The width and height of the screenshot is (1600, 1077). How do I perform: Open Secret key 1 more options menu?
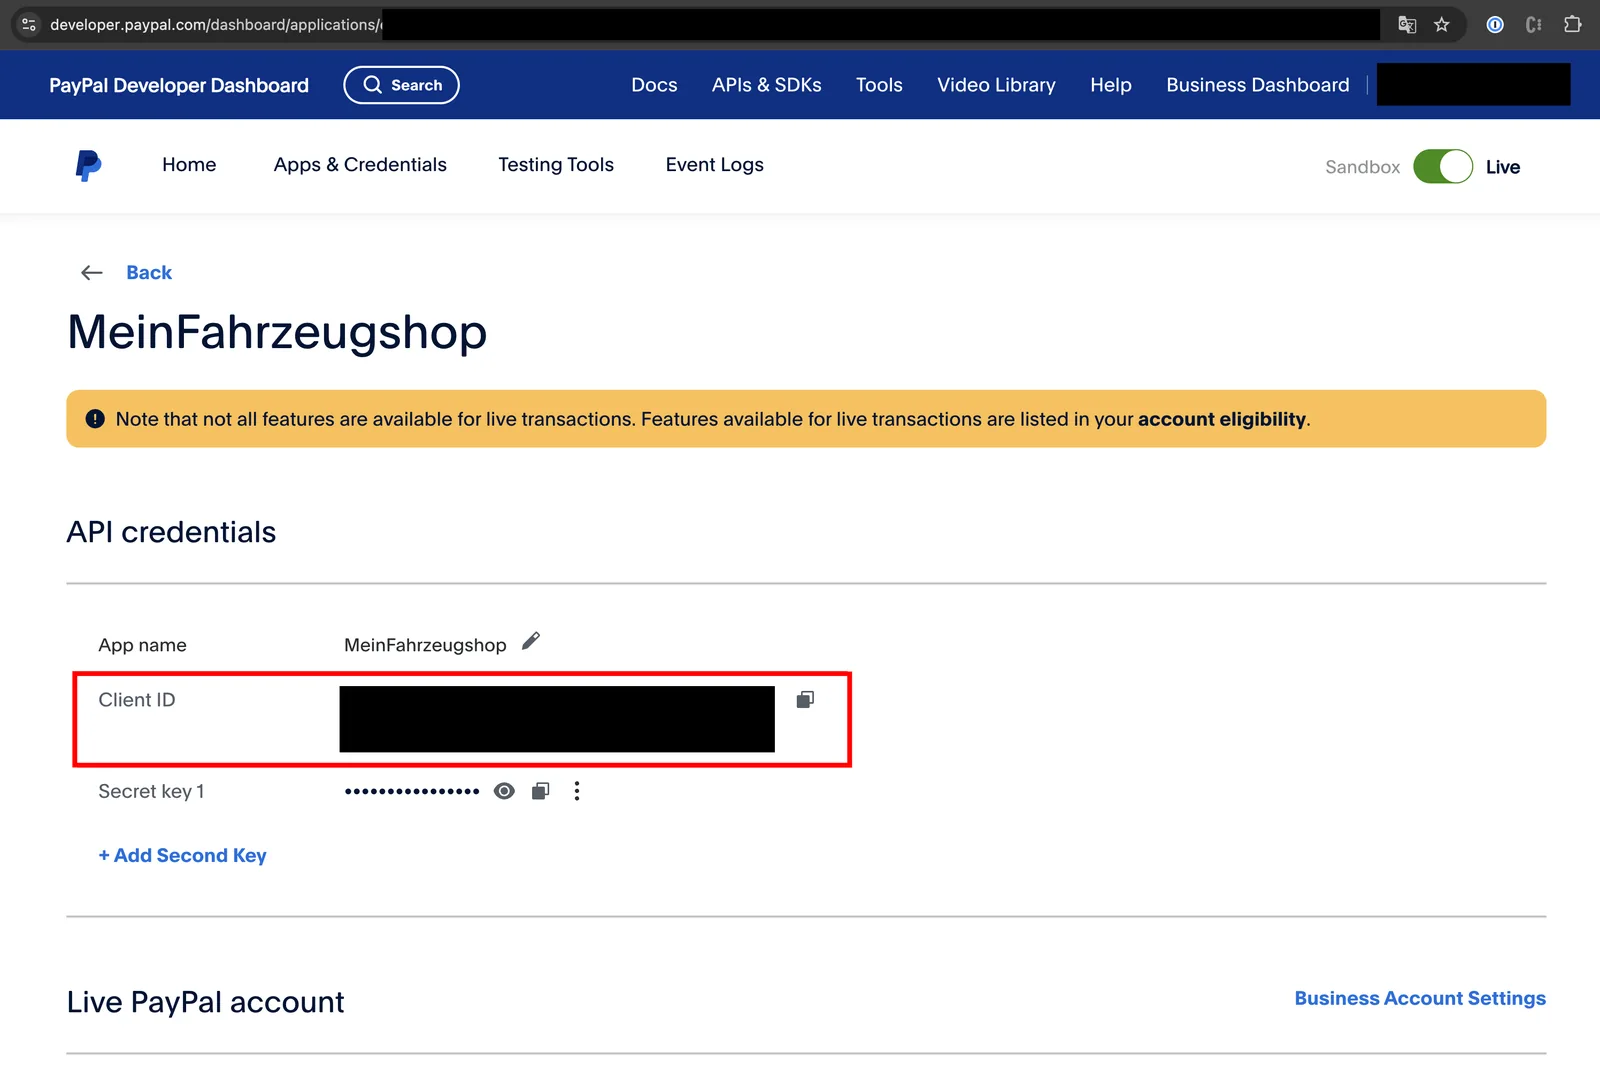(x=577, y=791)
